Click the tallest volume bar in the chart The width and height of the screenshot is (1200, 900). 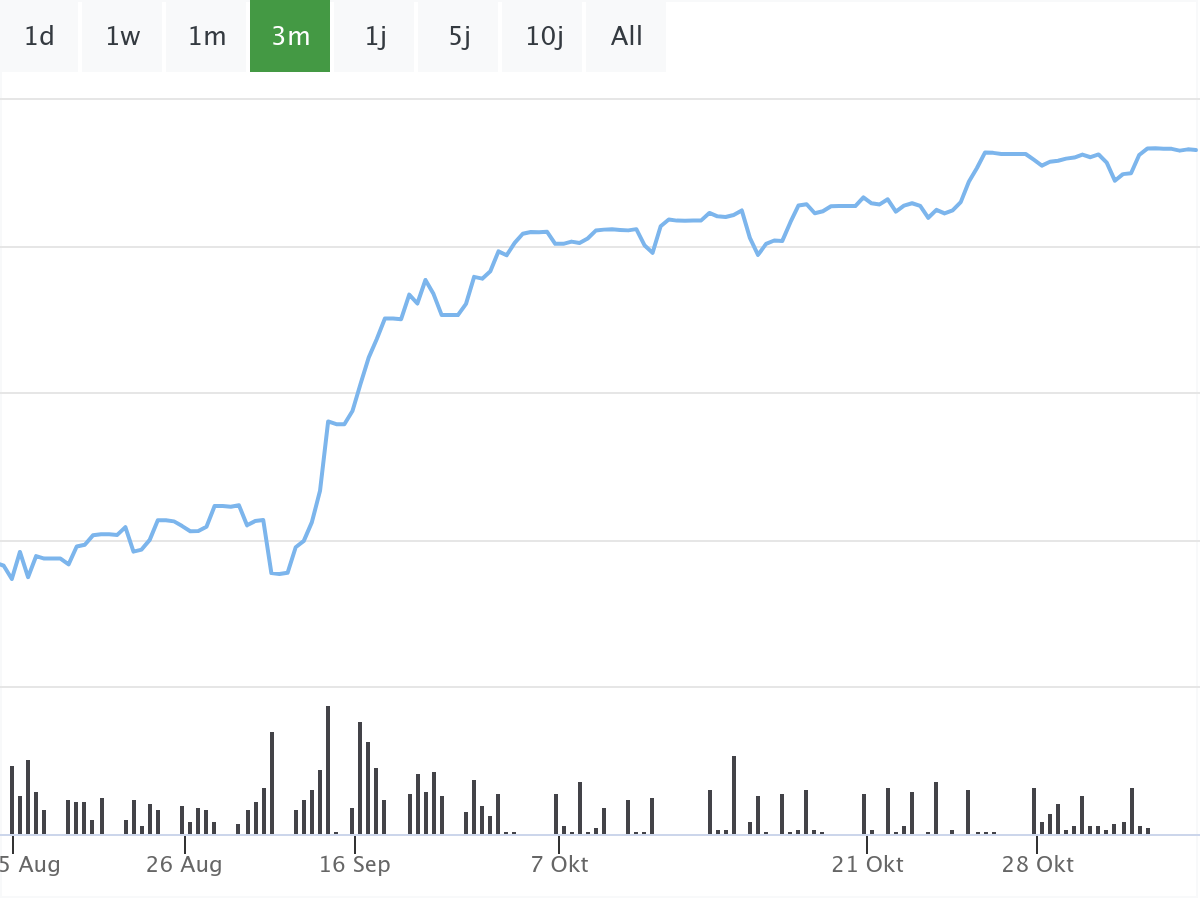[328, 770]
